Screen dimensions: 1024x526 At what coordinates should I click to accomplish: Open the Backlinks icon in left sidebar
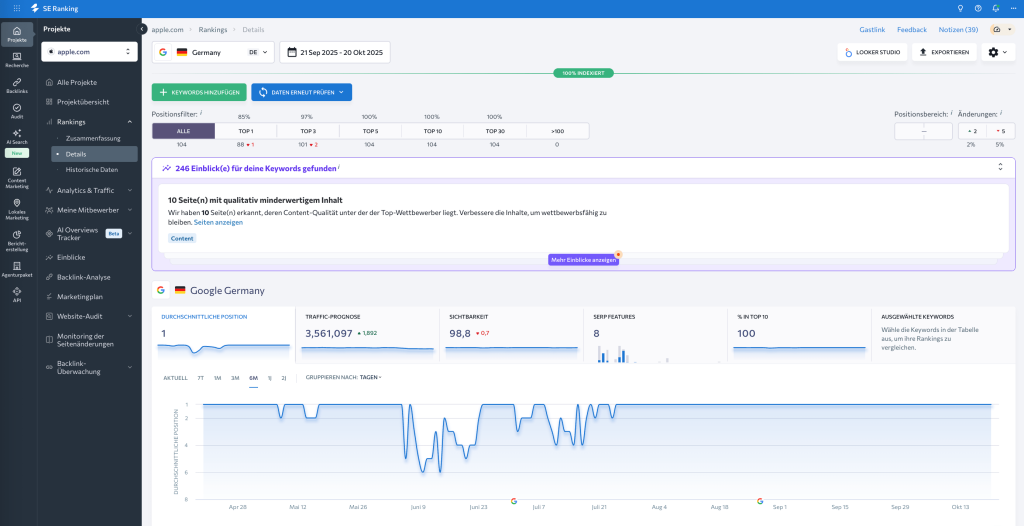16,82
